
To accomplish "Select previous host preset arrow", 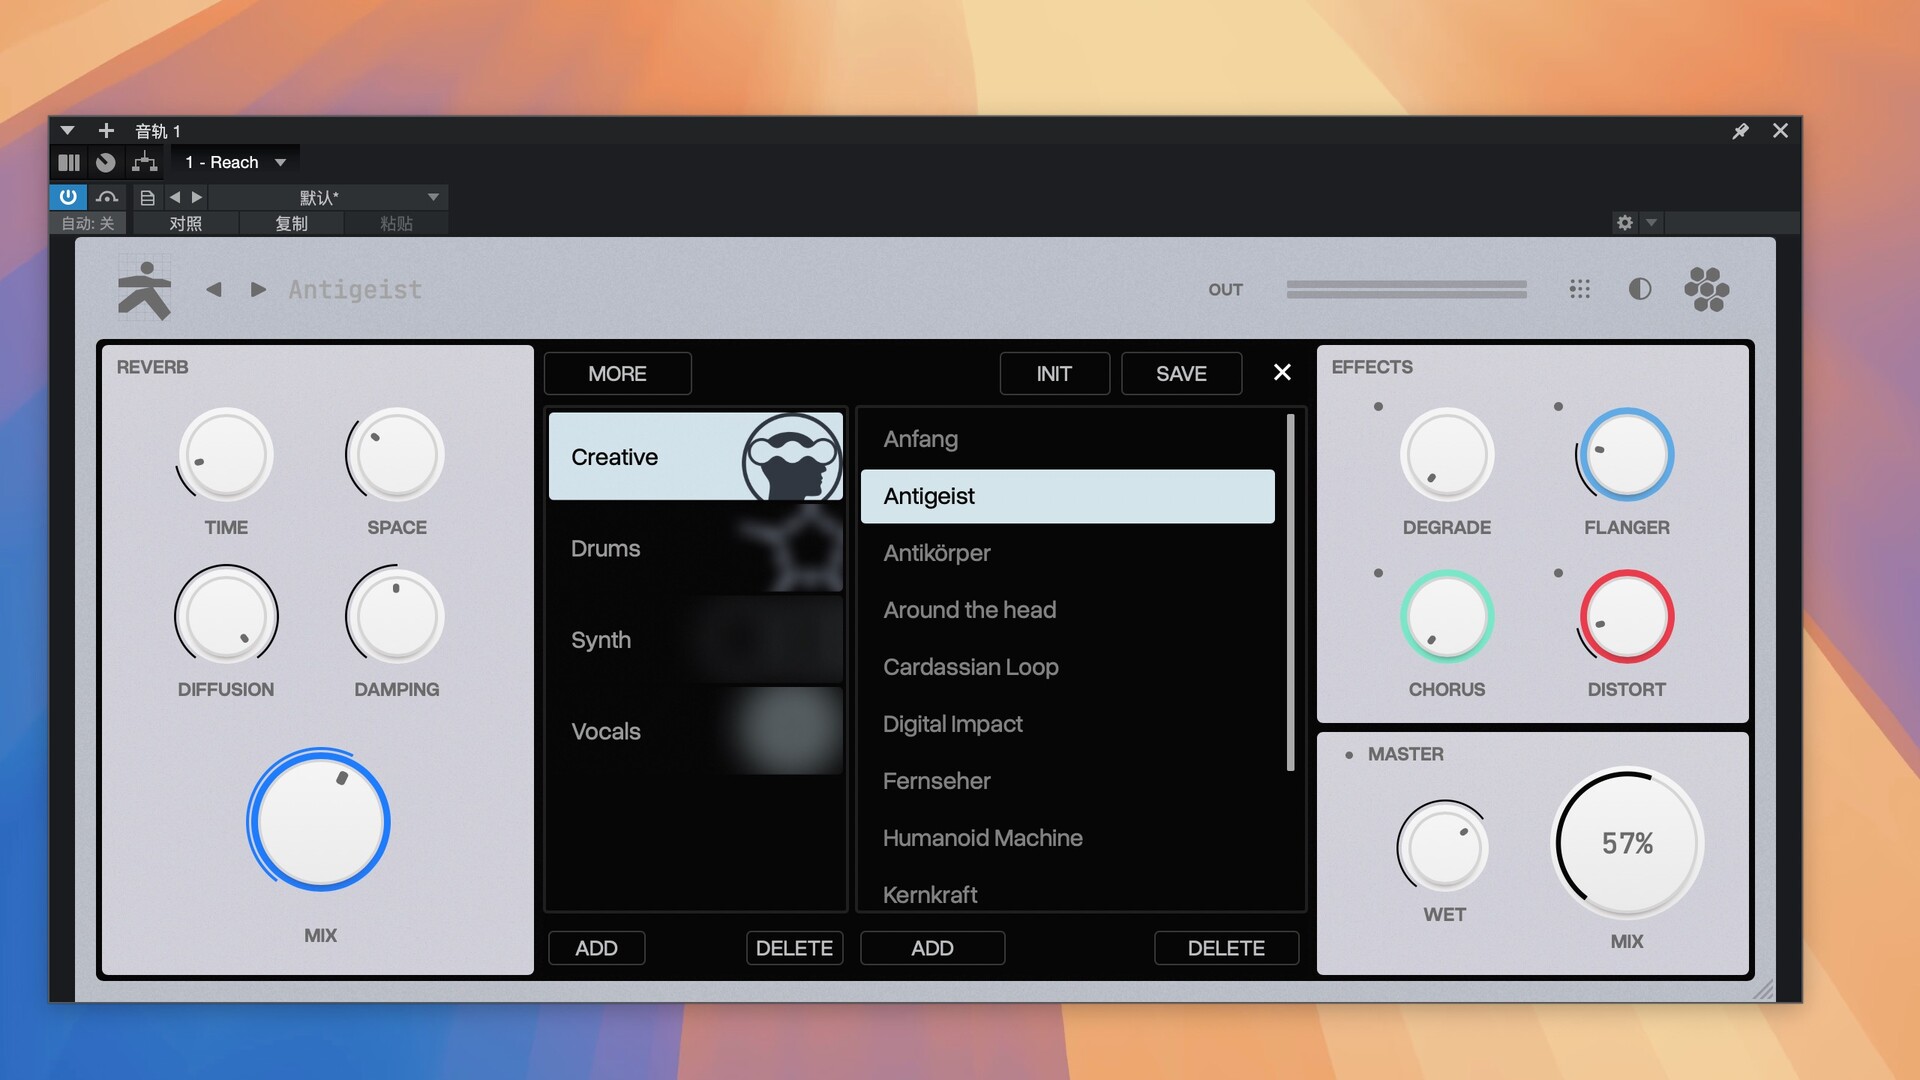I will pos(175,197).
